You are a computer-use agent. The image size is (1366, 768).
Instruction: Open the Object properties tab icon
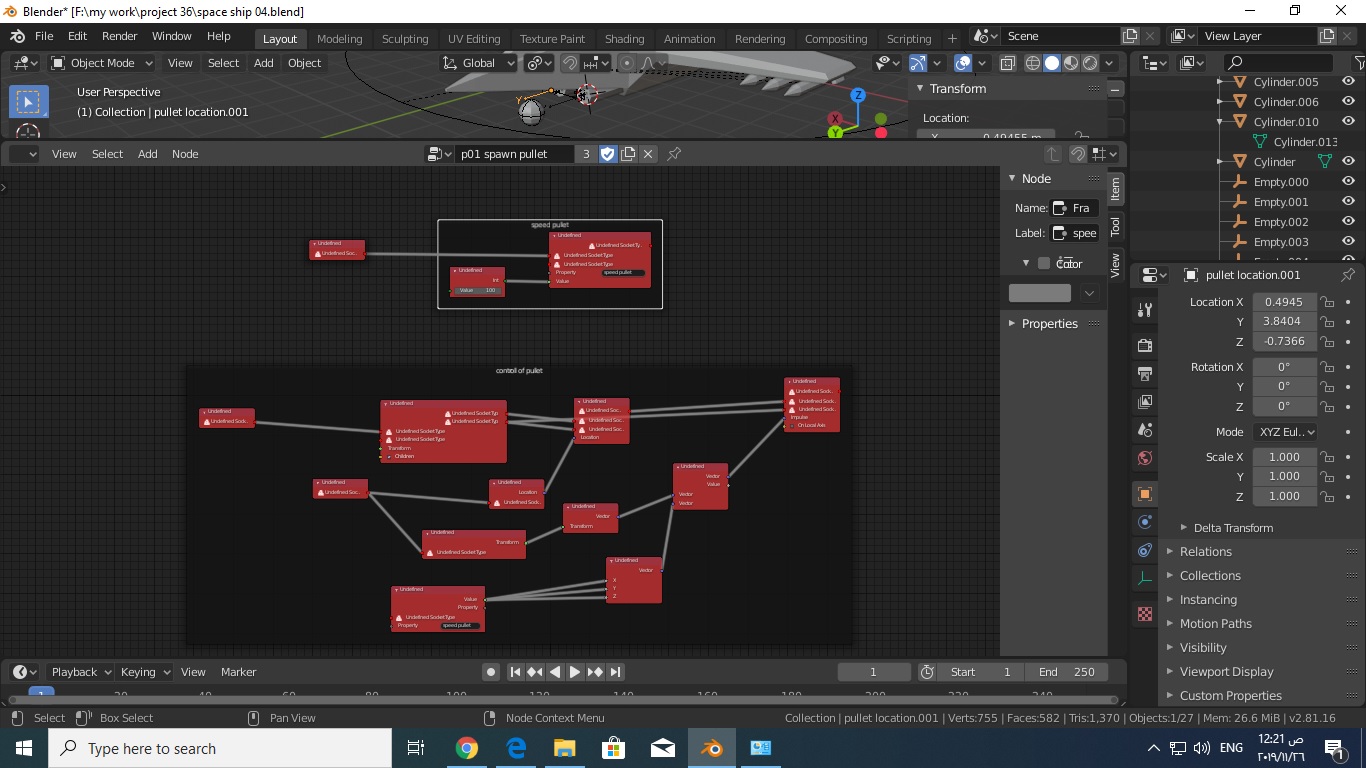[1145, 494]
